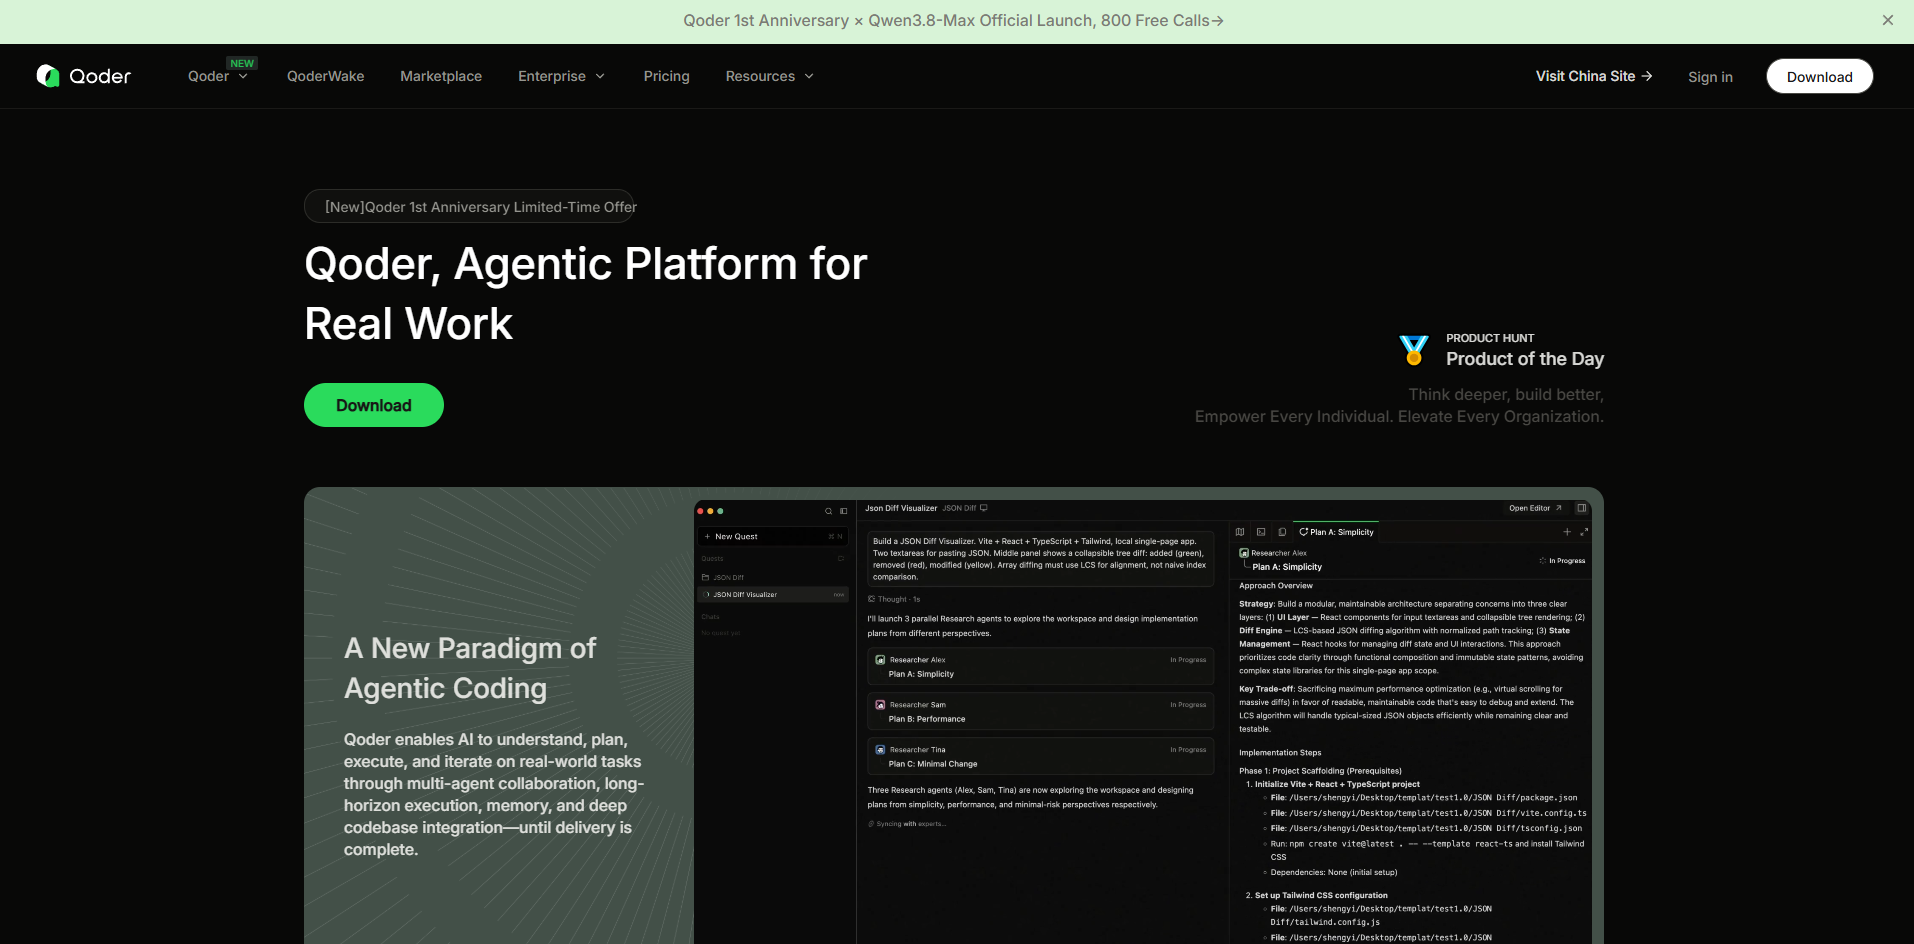Open the Qwen3.8-Max launch banner link
The height and width of the screenshot is (944, 1914).
(953, 20)
